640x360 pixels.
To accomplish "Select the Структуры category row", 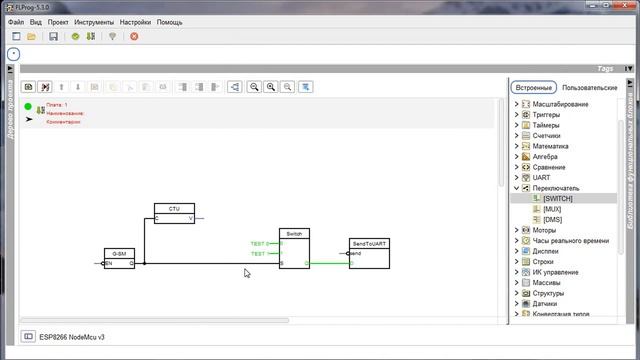I will pos(564,293).
